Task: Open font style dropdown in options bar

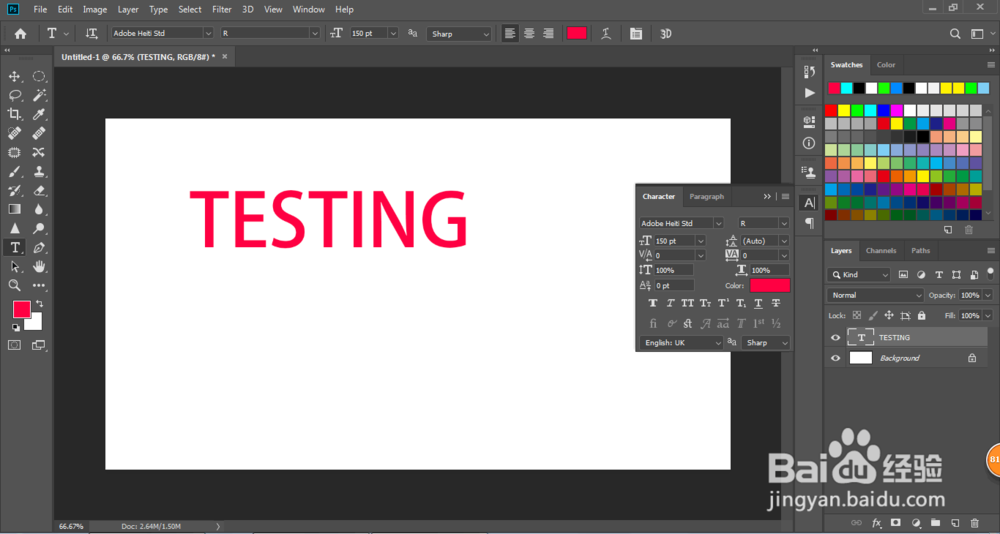Action: (314, 33)
